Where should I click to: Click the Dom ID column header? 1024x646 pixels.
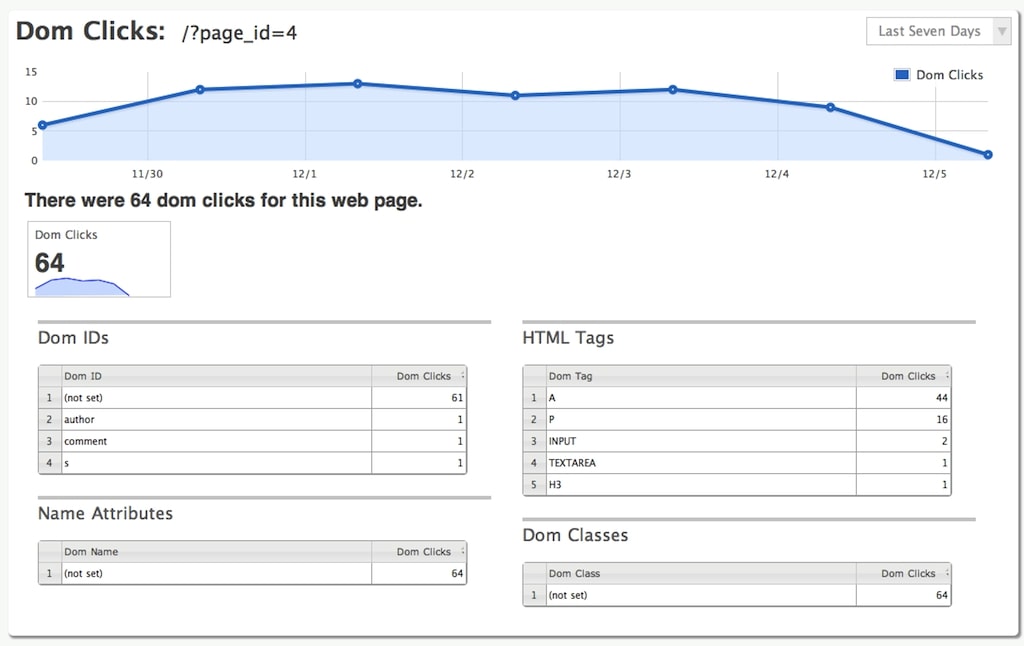pyautogui.click(x=217, y=376)
